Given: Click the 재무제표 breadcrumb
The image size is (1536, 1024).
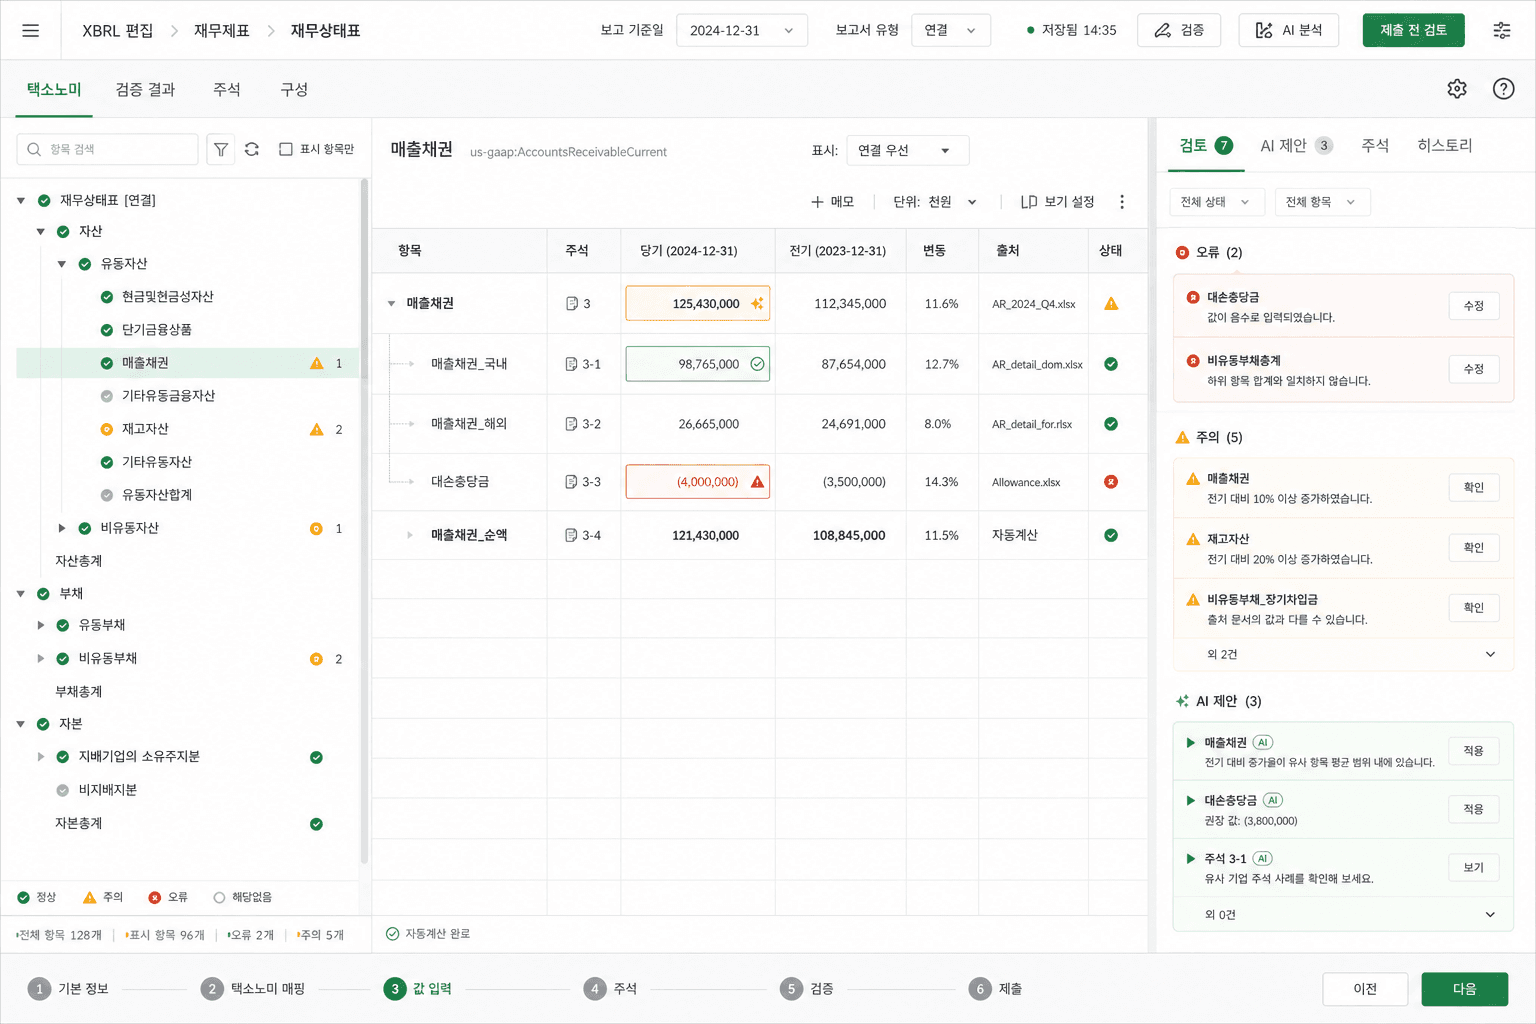Looking at the screenshot, I should pos(221,30).
